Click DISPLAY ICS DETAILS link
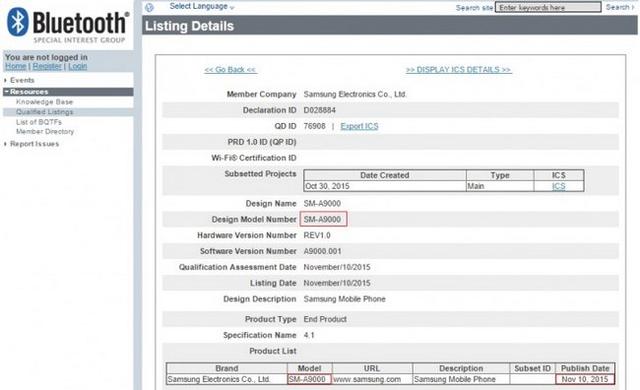 [x=458, y=70]
